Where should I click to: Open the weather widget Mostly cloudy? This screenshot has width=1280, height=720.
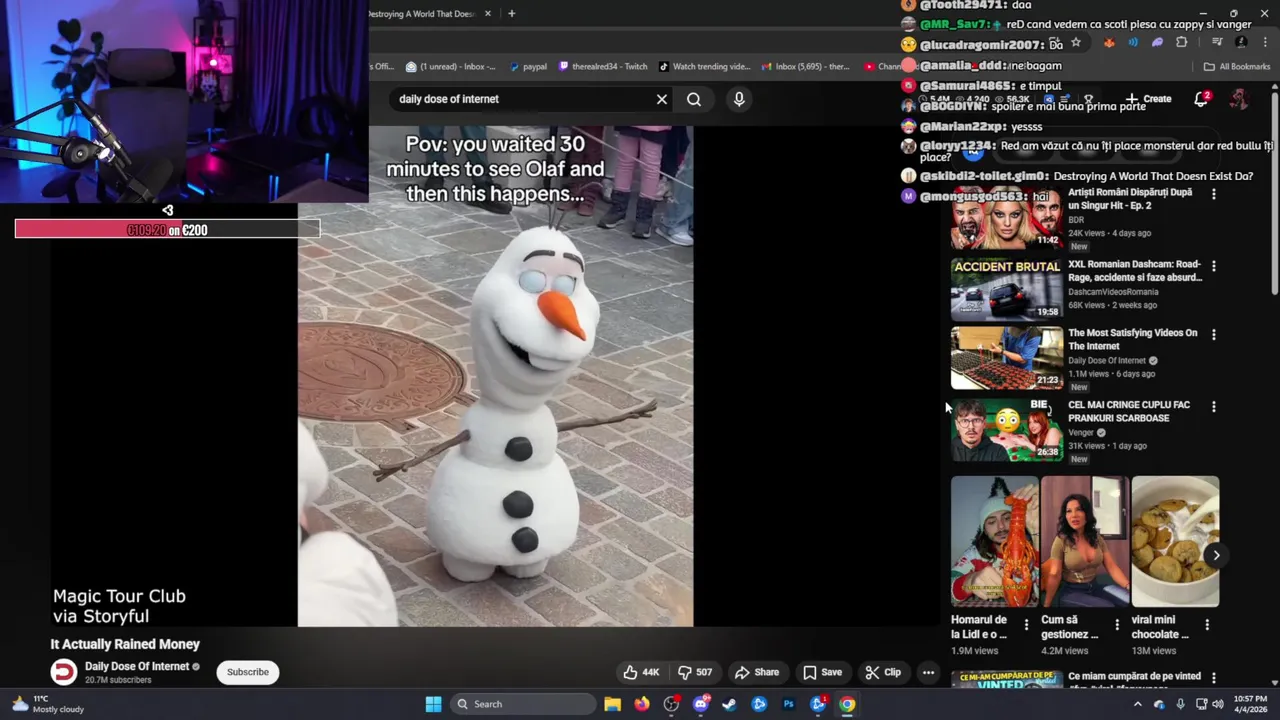47,704
